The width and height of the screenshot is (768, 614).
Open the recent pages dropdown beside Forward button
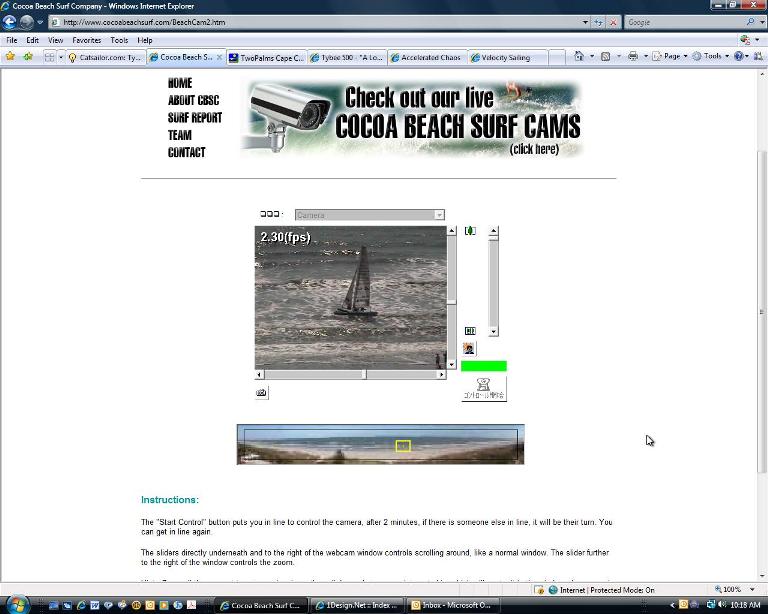[x=40, y=22]
